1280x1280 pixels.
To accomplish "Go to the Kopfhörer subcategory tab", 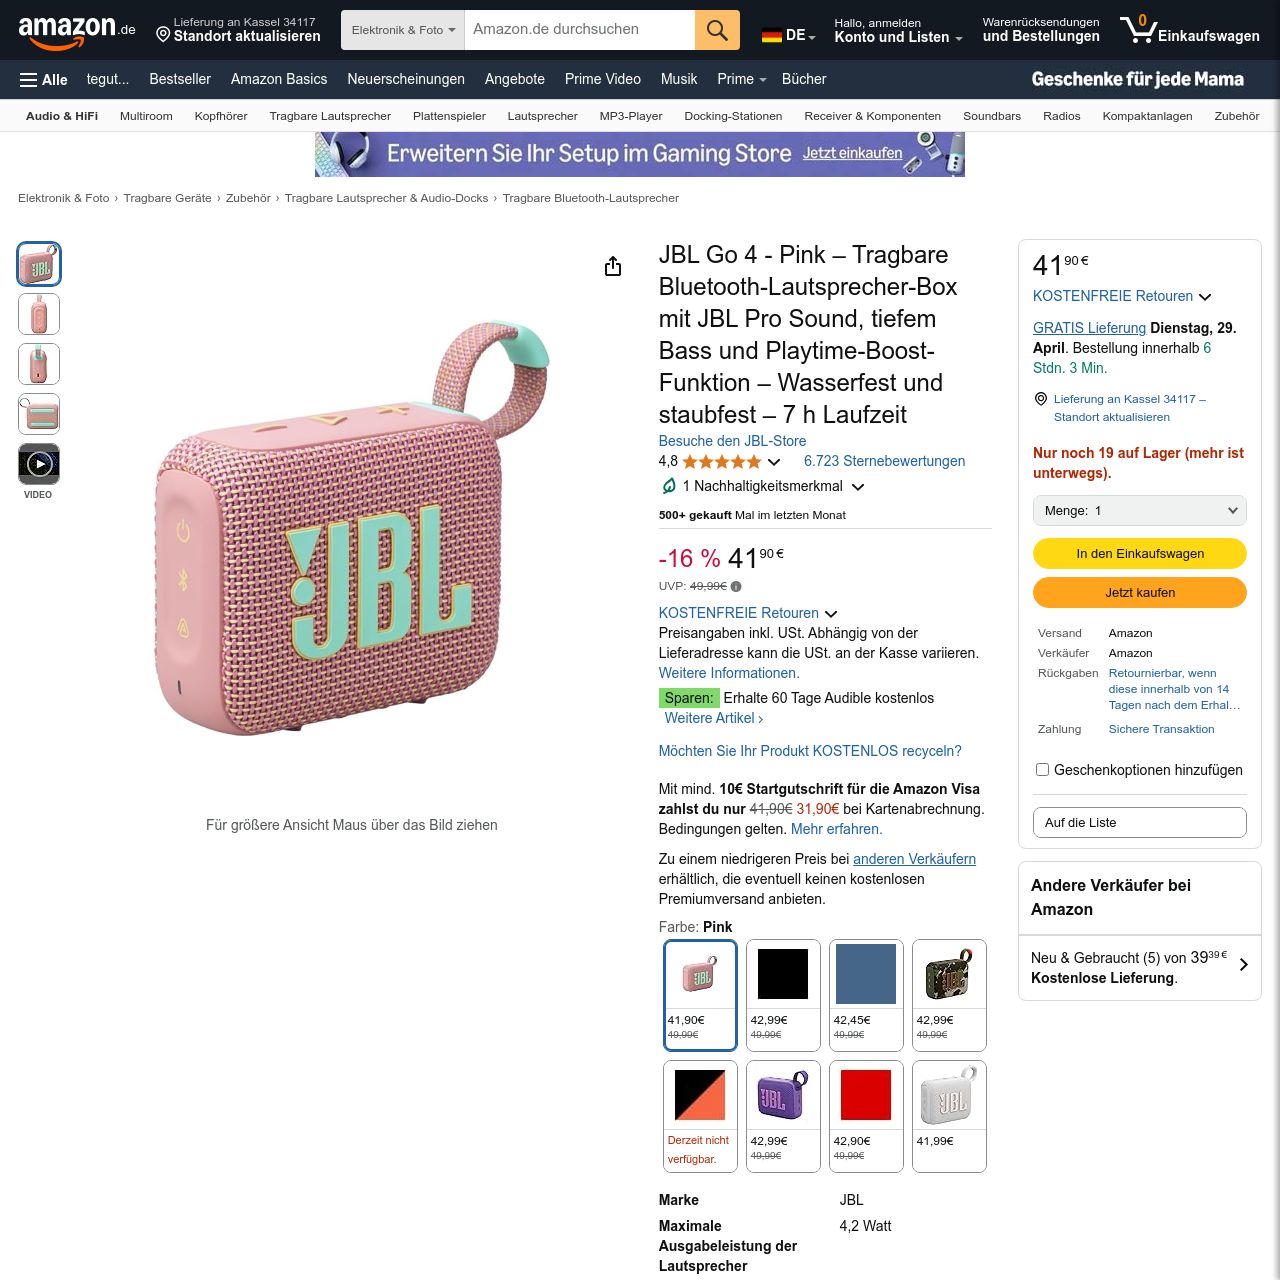I will click(221, 116).
